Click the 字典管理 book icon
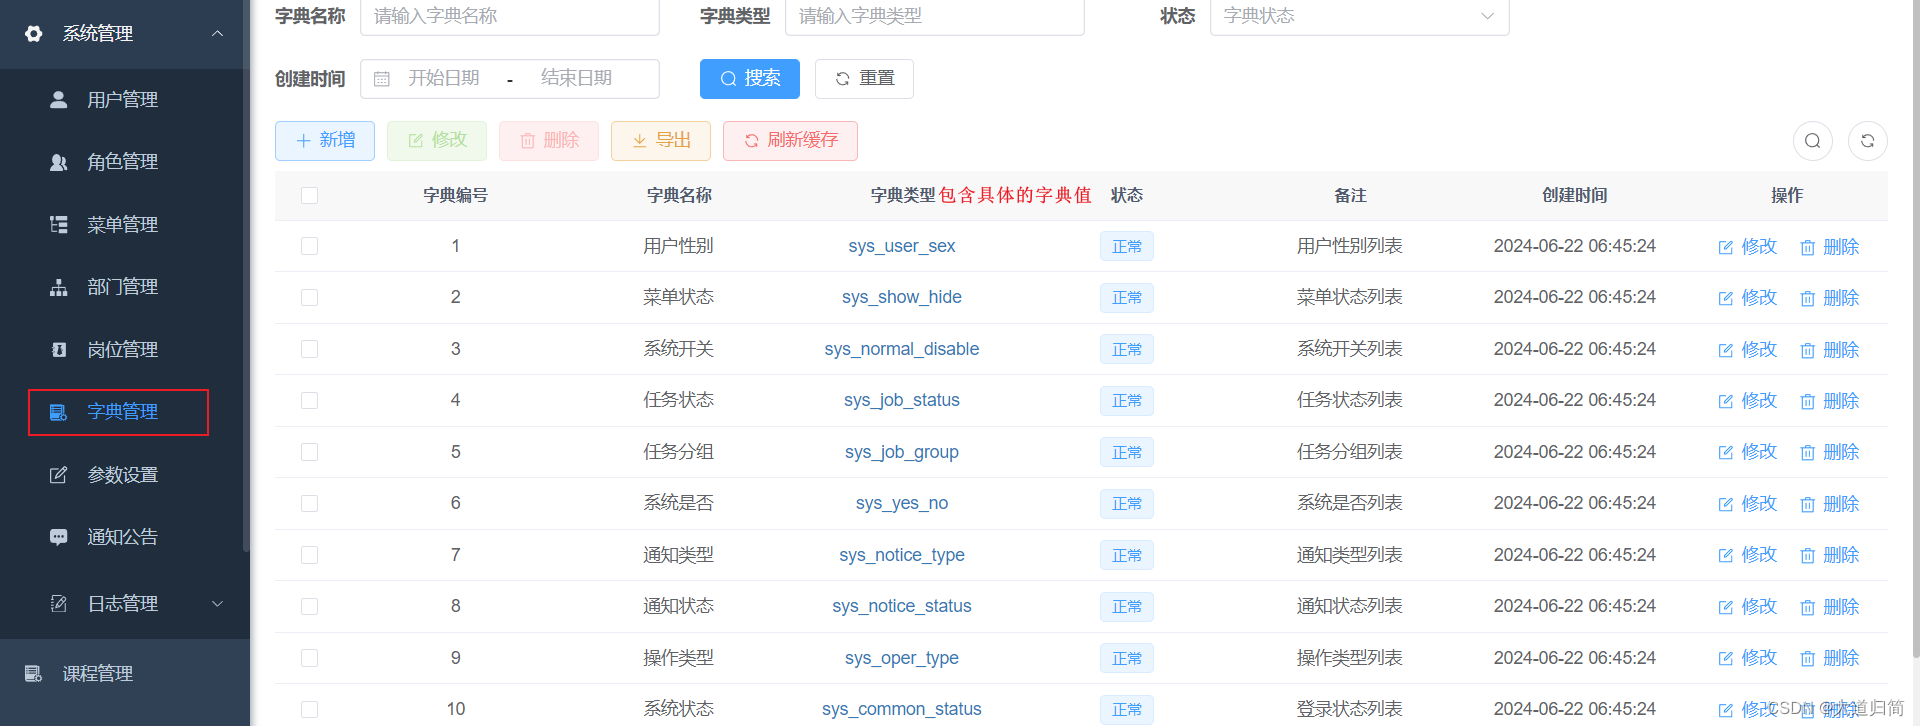Image resolution: width=1920 pixels, height=726 pixels. (x=59, y=412)
